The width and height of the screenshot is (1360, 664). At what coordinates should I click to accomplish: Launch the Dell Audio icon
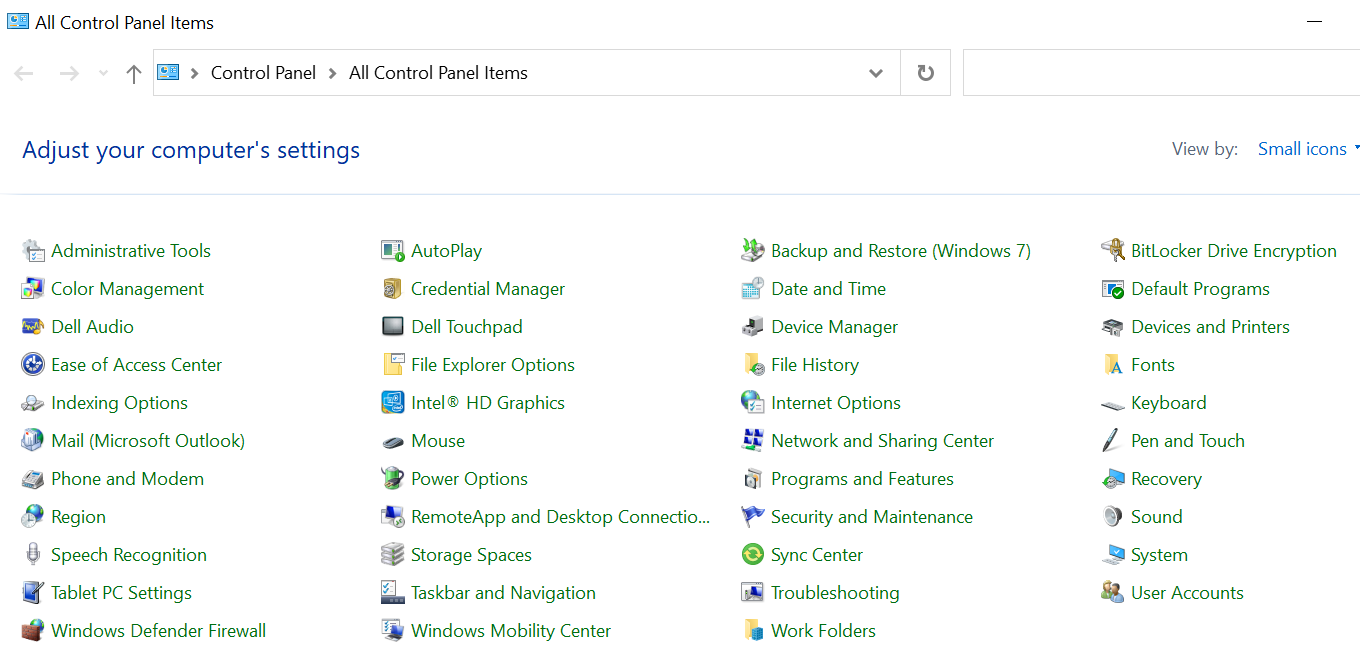pos(33,327)
